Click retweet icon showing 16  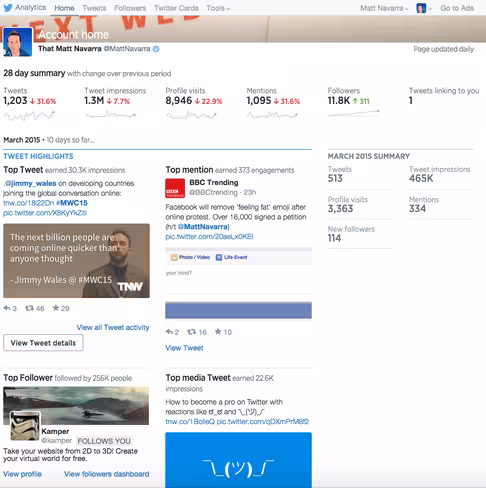192,332
